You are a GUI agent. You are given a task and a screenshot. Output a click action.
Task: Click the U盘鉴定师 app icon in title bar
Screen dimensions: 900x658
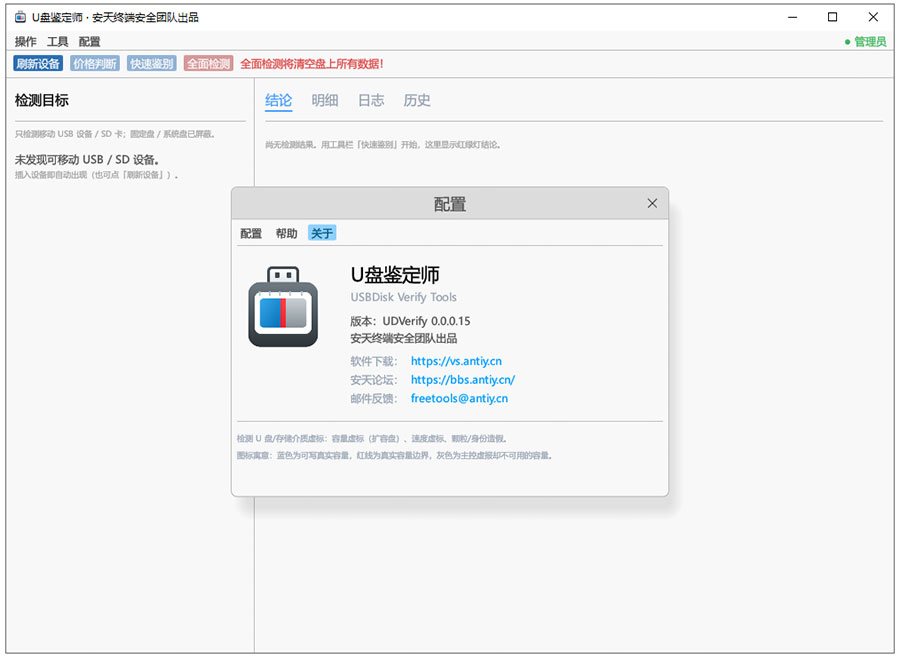click(x=21, y=17)
